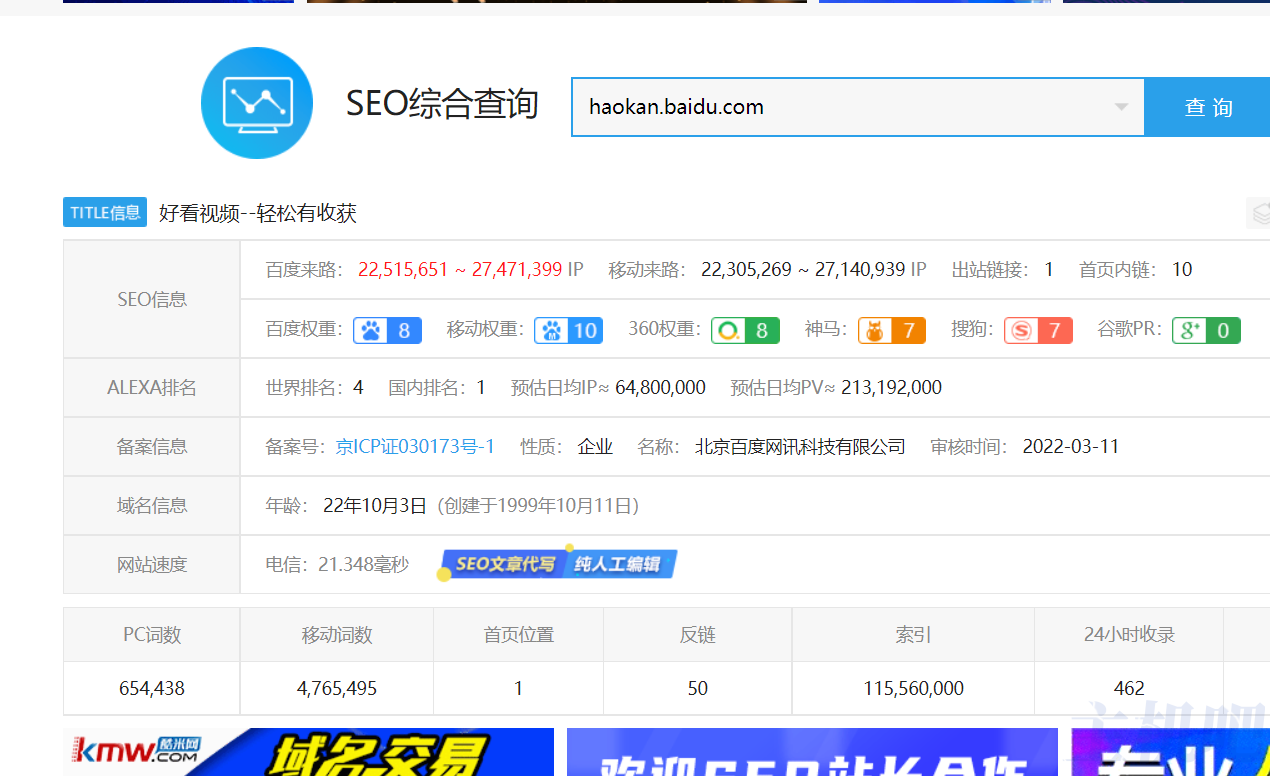Open the 京ICP证030173号-1 record link
The height and width of the screenshot is (776, 1270).
[x=415, y=447]
